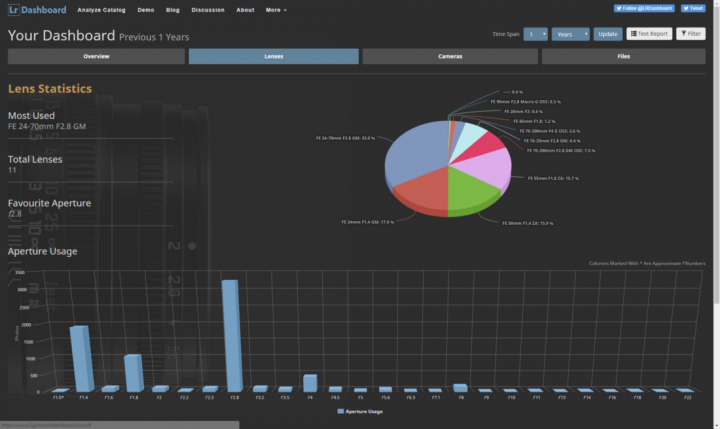Expand the More dropdown menu

[276, 10]
